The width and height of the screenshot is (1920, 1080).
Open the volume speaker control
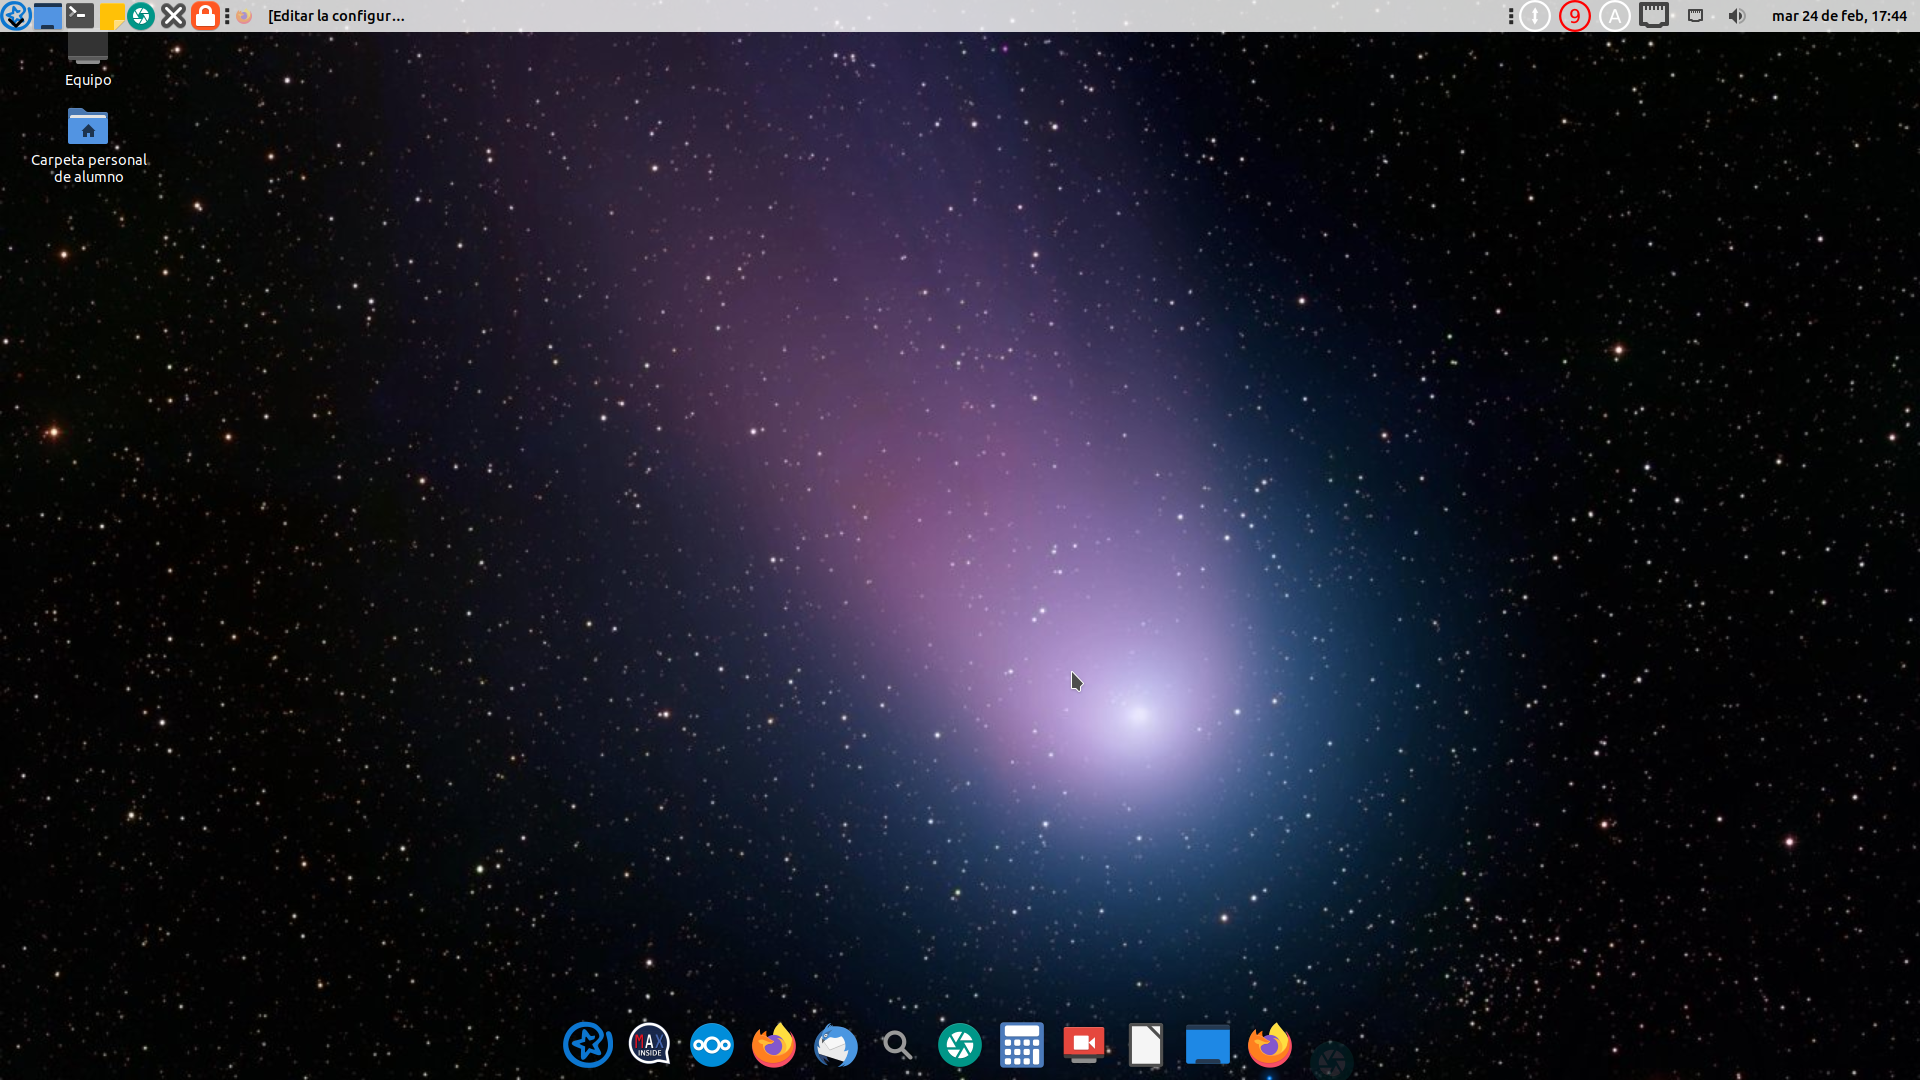1737,16
